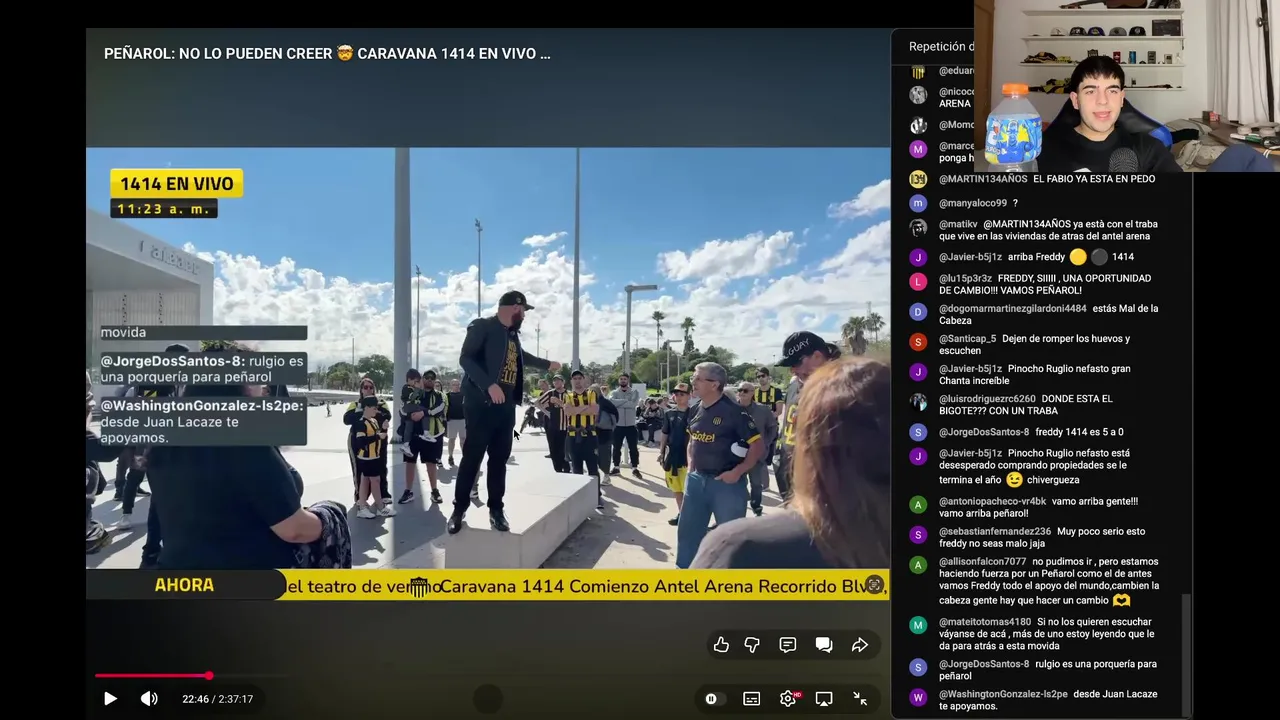Dislike the video with thumbs down
The height and width of the screenshot is (720, 1280).
752,645
